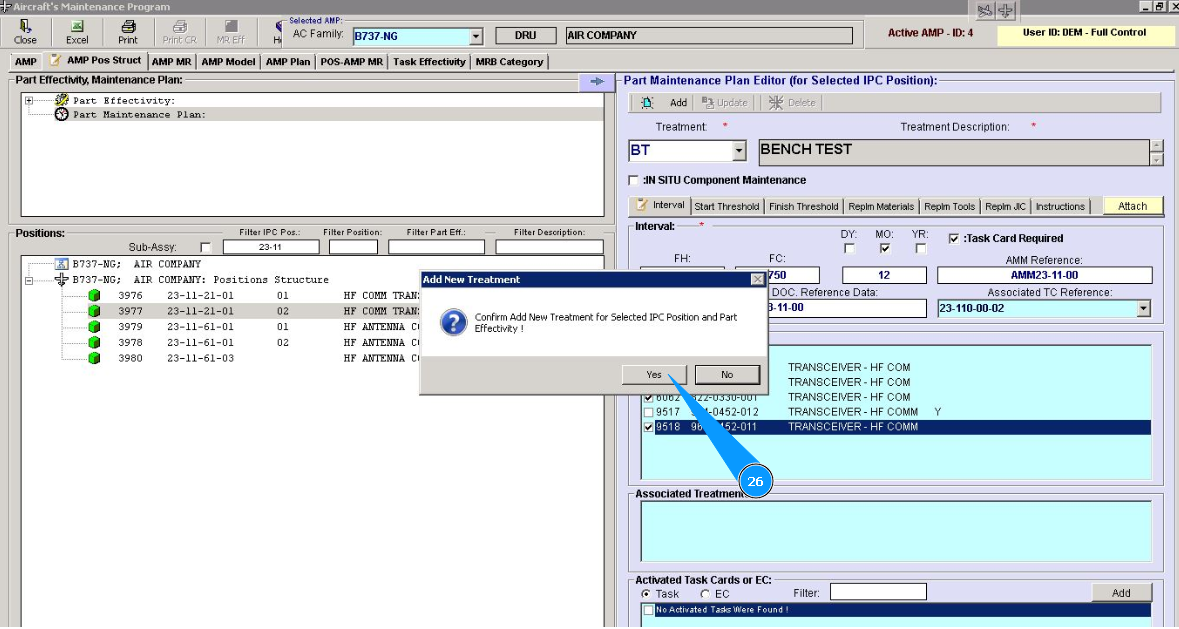Viewport: 1179px width, 629px height.
Task: Select the EC radio button
Action: click(705, 594)
